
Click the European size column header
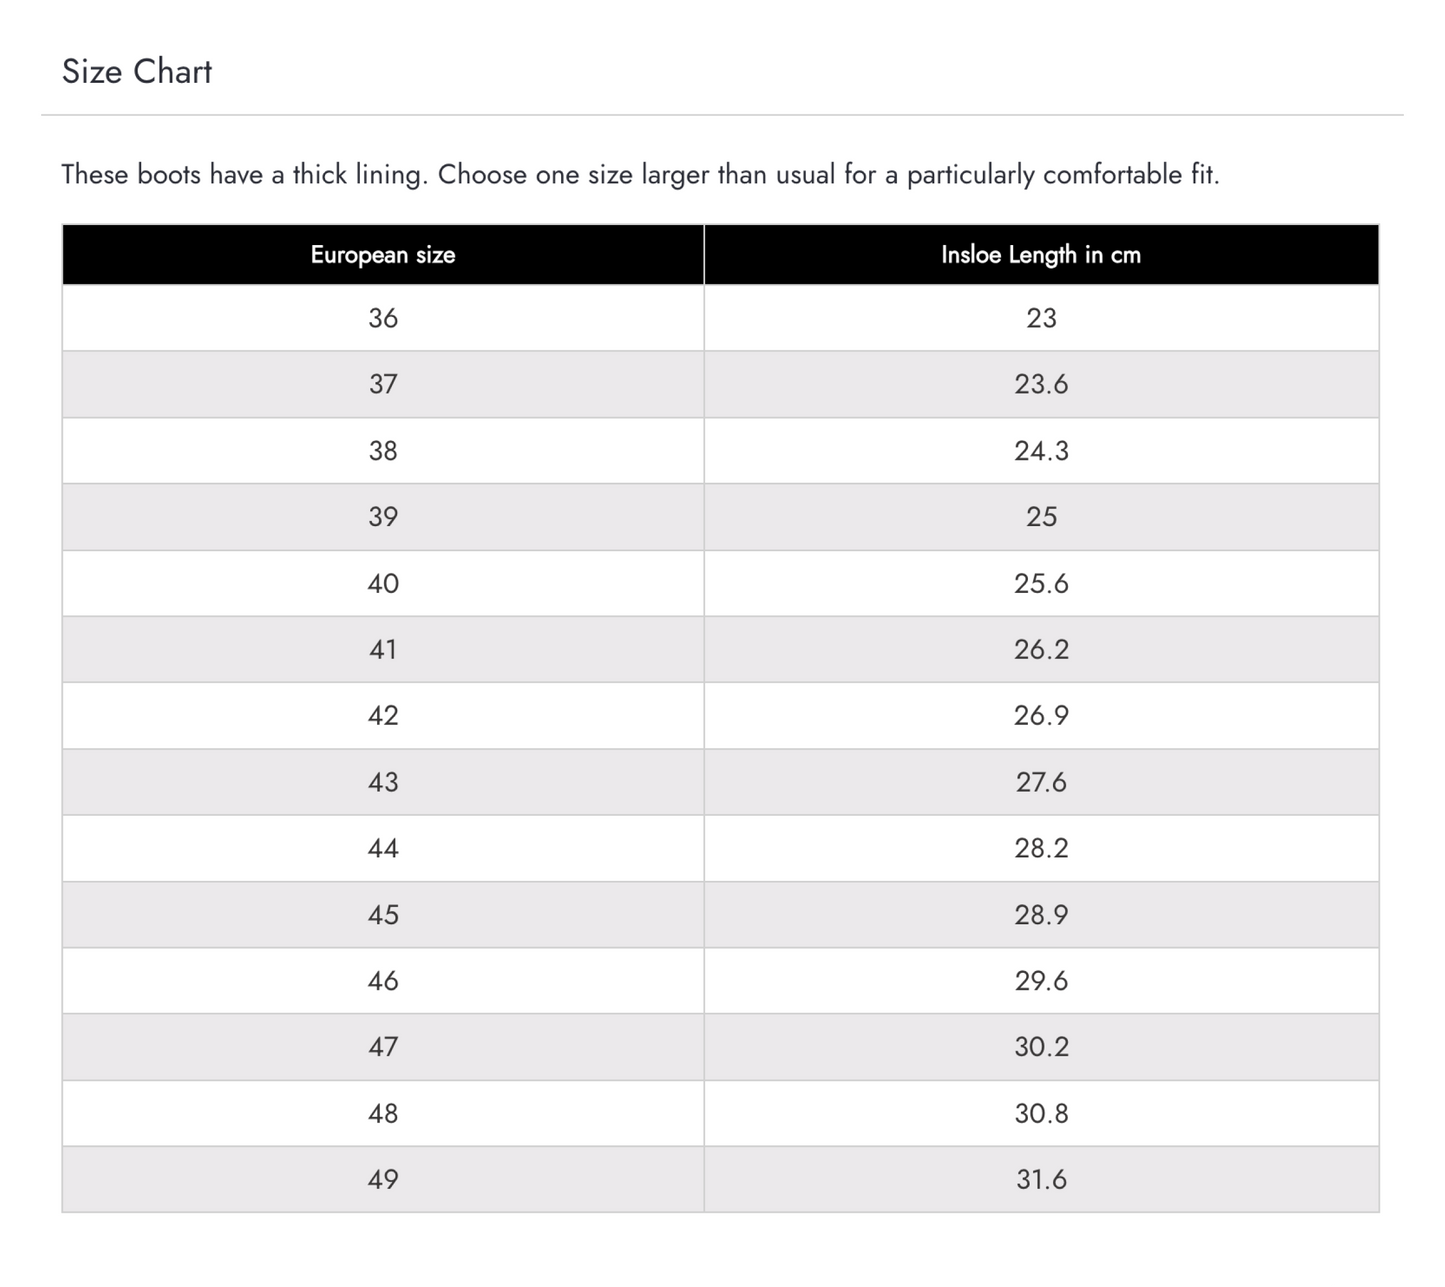383,255
